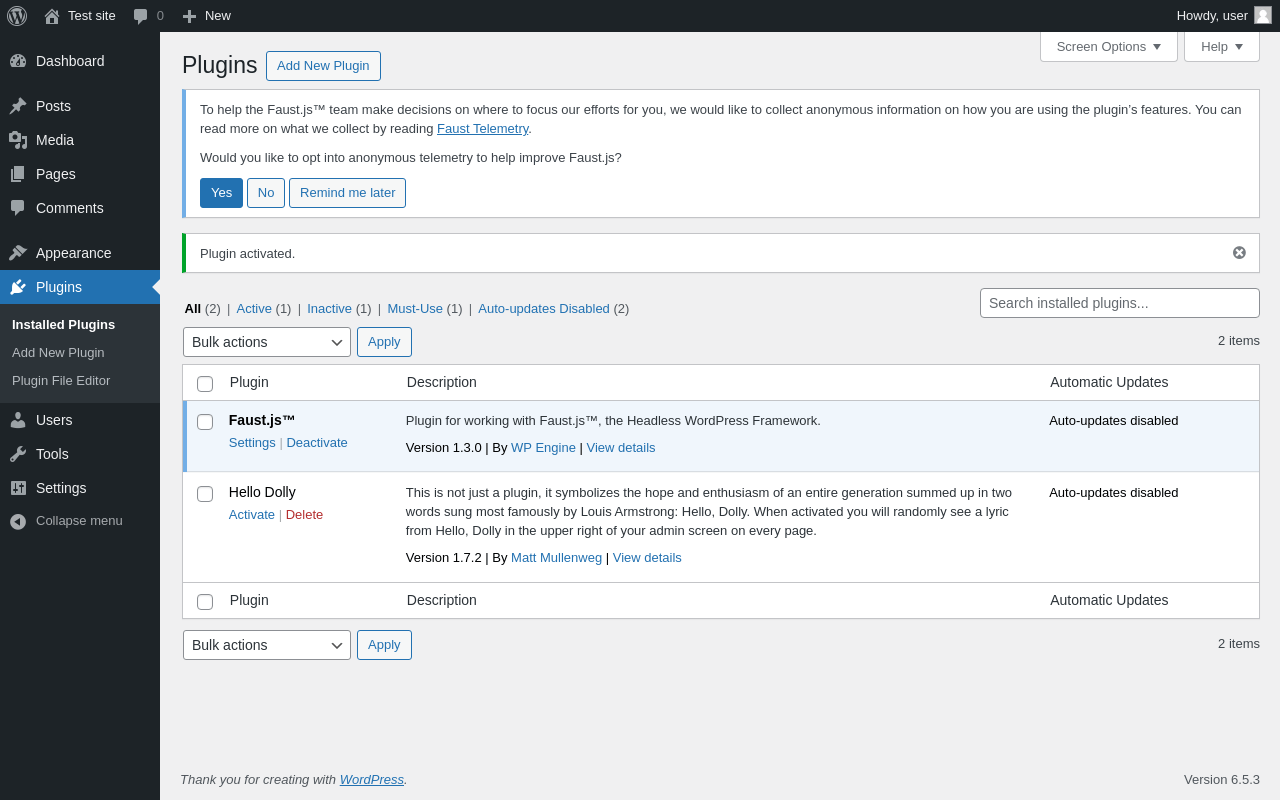Select the Faust.js™ plugin name text

[x=262, y=420]
